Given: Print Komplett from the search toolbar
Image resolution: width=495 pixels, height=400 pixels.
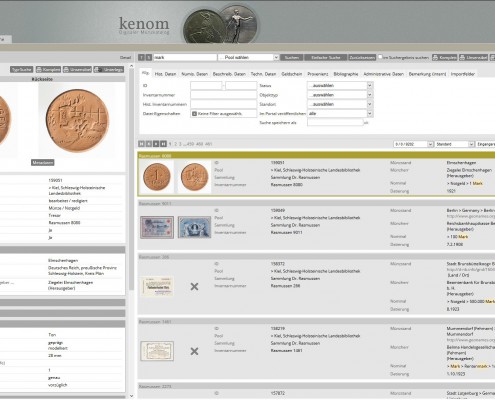Looking at the screenshot, I should [x=444, y=57].
